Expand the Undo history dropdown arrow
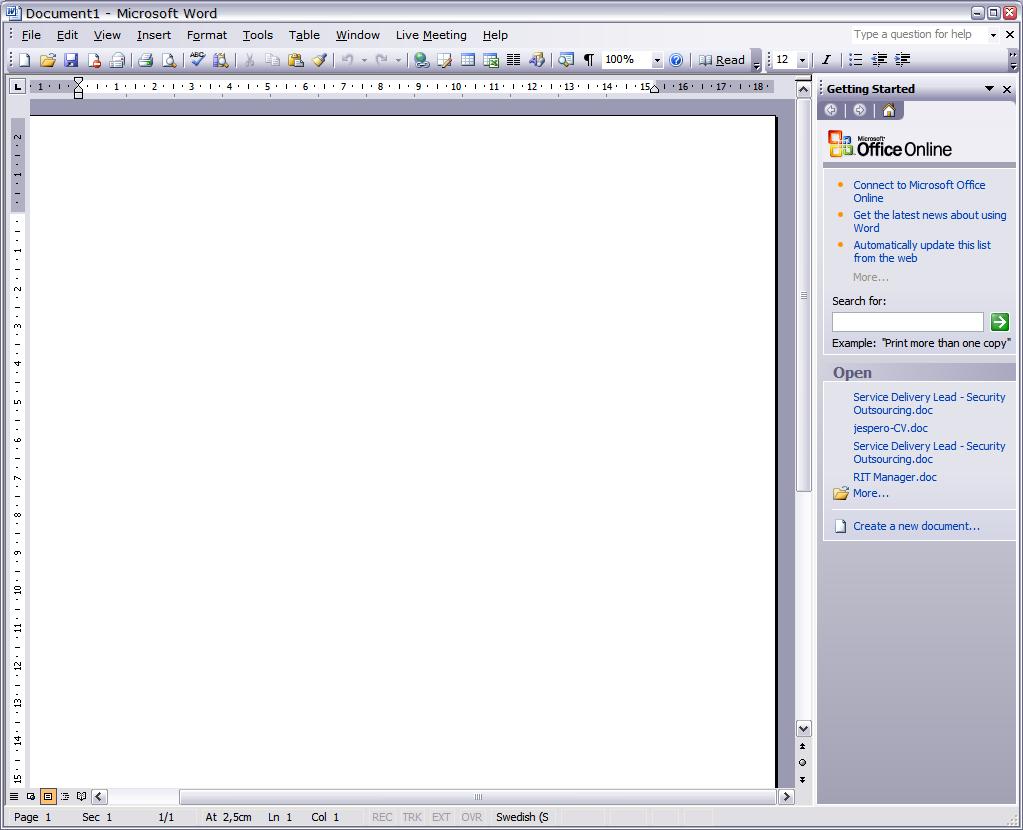The width and height of the screenshot is (1023, 830). point(364,60)
